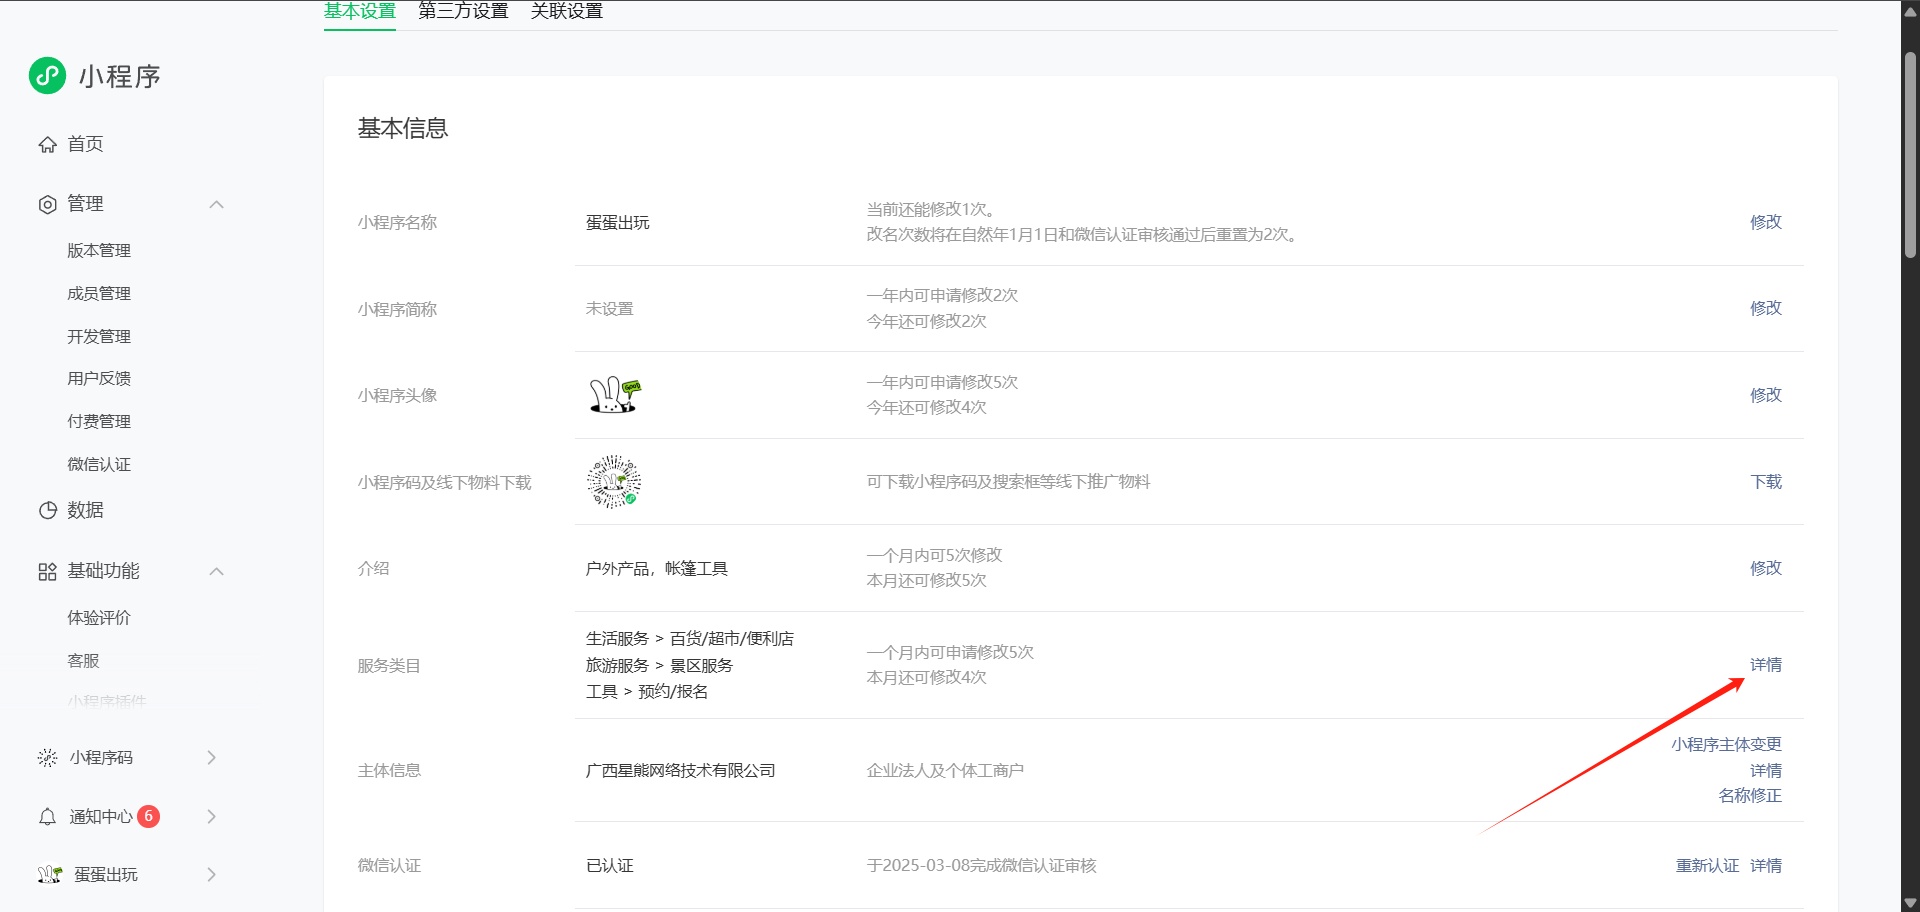Click the home icon beside 首页
1920x912 pixels.
[x=47, y=145]
